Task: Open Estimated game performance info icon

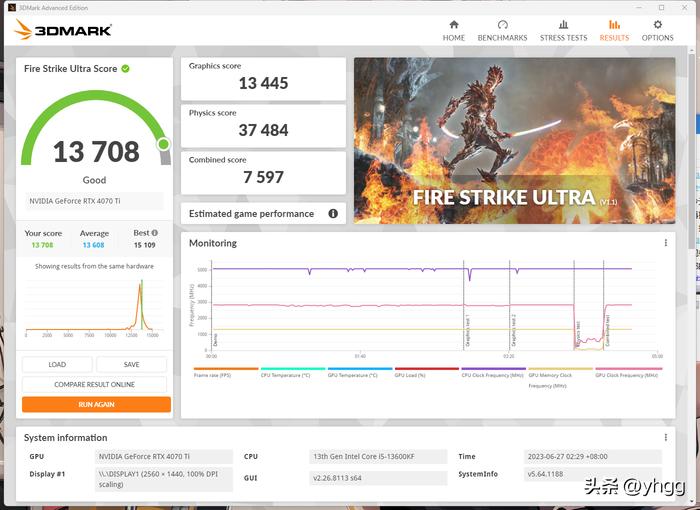Action: pyautogui.click(x=333, y=213)
